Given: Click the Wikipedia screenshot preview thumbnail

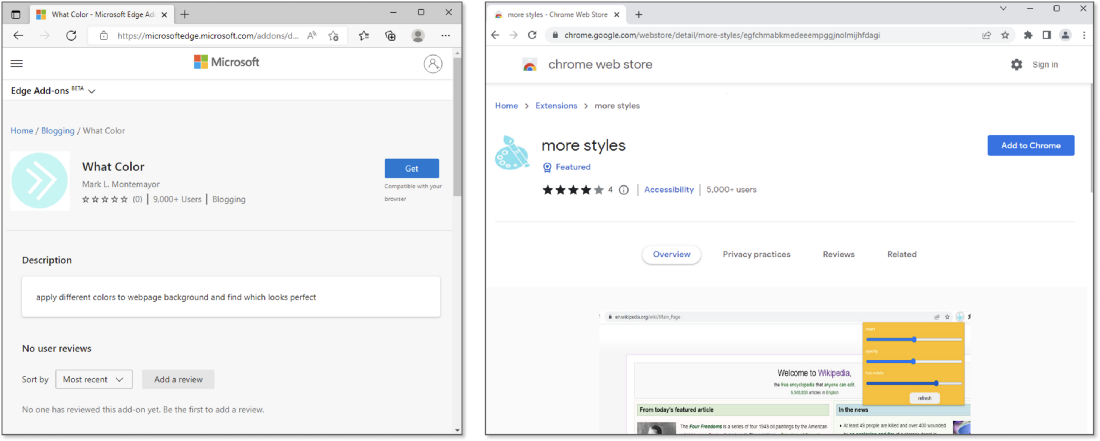Looking at the screenshot, I should [785, 373].
